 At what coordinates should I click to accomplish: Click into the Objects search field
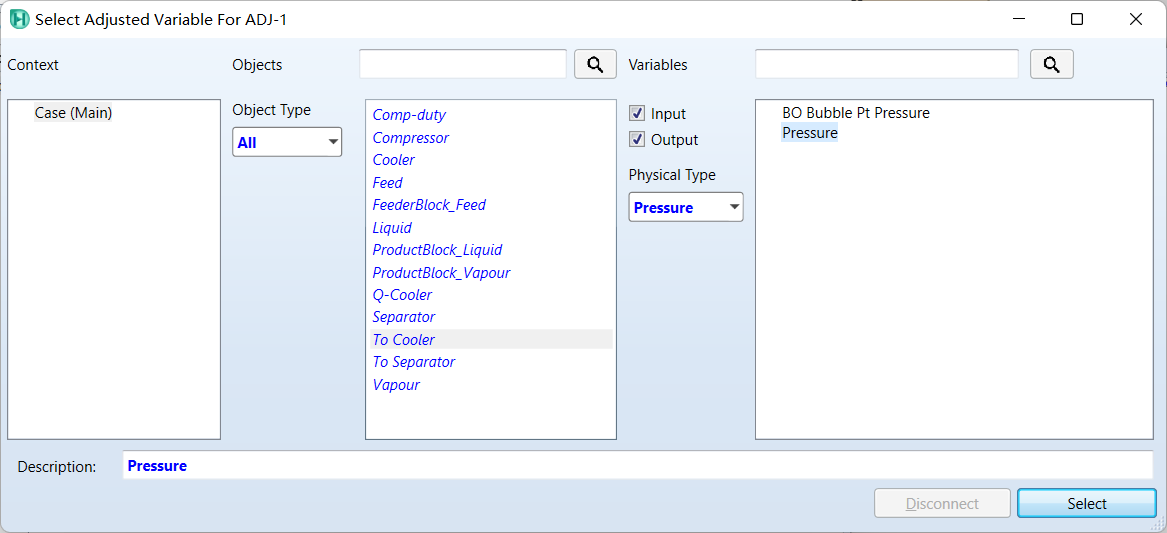click(463, 64)
